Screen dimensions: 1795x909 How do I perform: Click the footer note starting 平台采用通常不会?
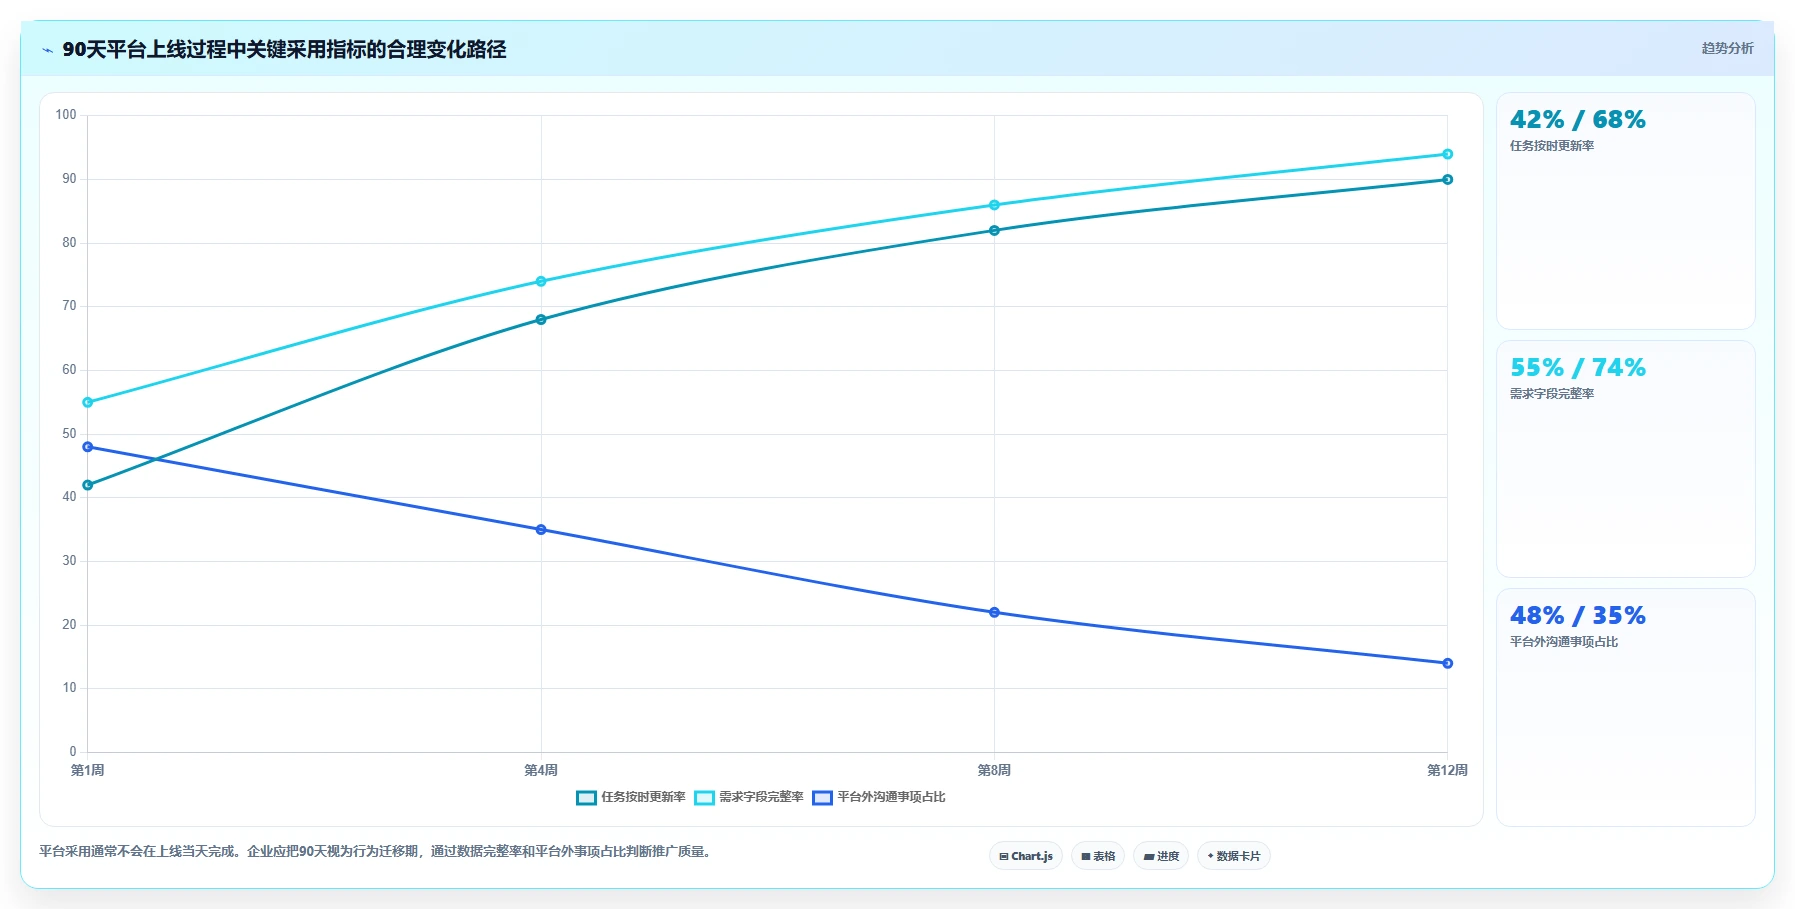377,852
